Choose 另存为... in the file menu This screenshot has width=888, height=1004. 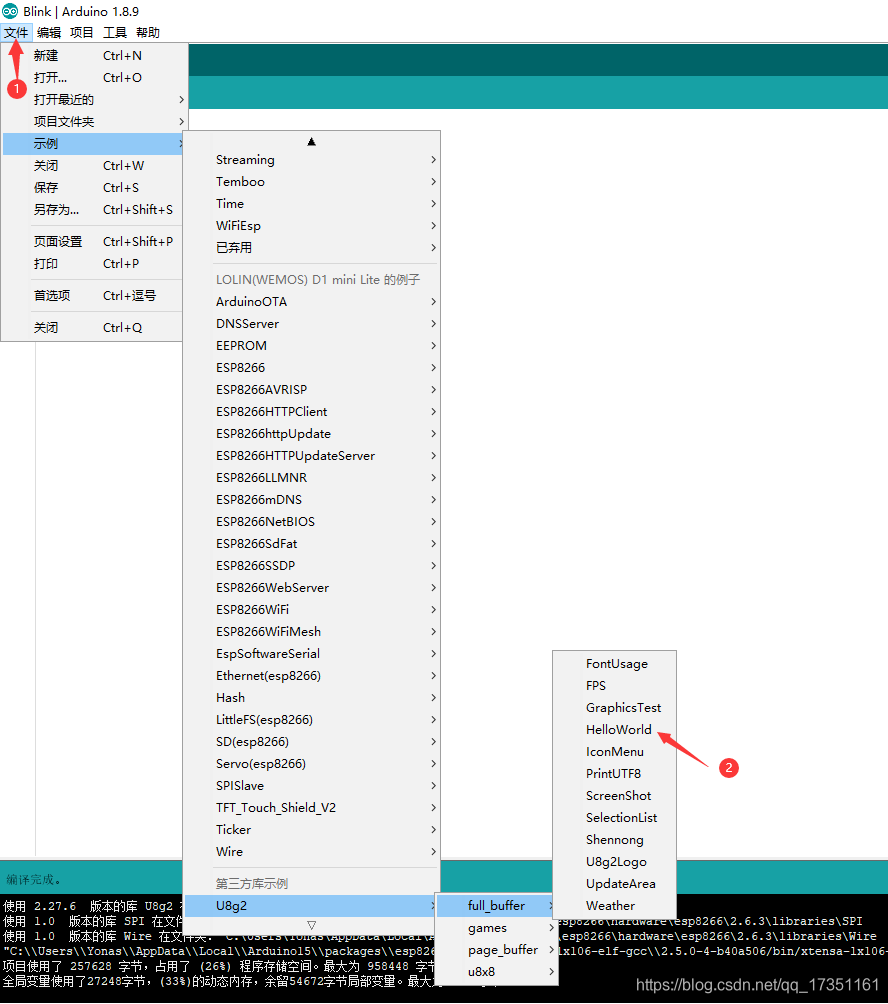(x=95, y=209)
